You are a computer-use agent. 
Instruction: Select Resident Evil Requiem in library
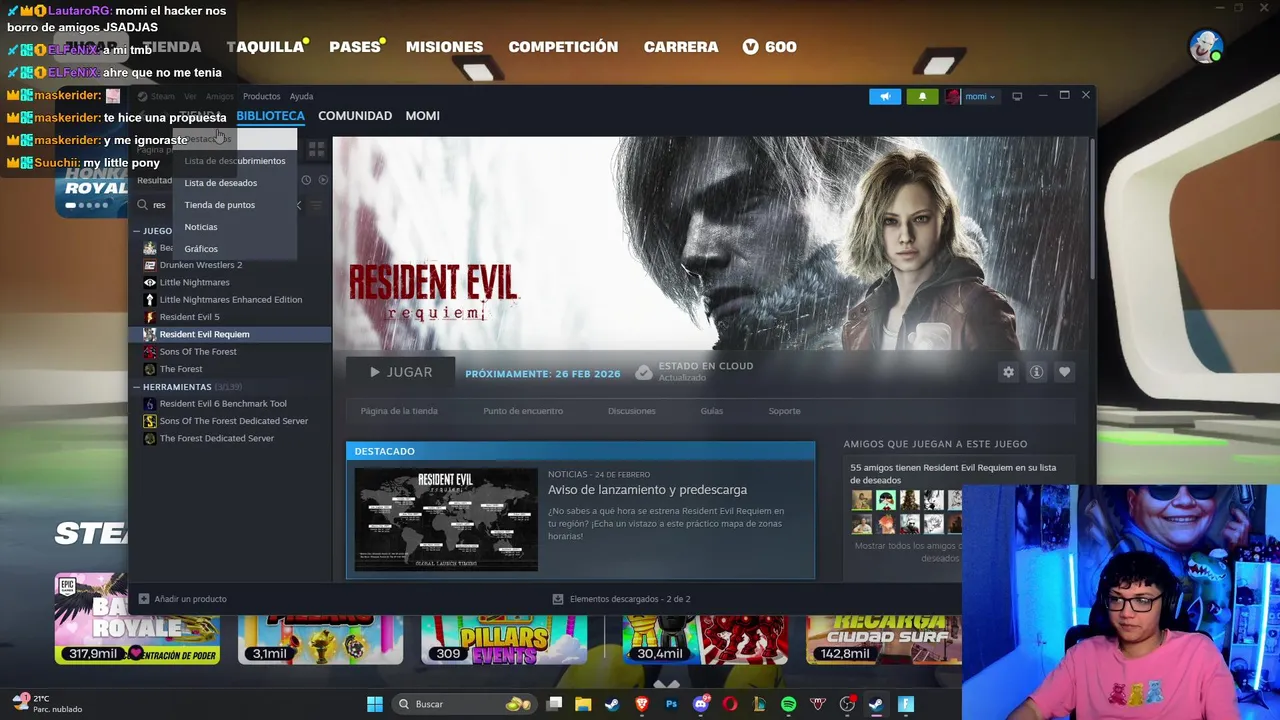pos(205,334)
